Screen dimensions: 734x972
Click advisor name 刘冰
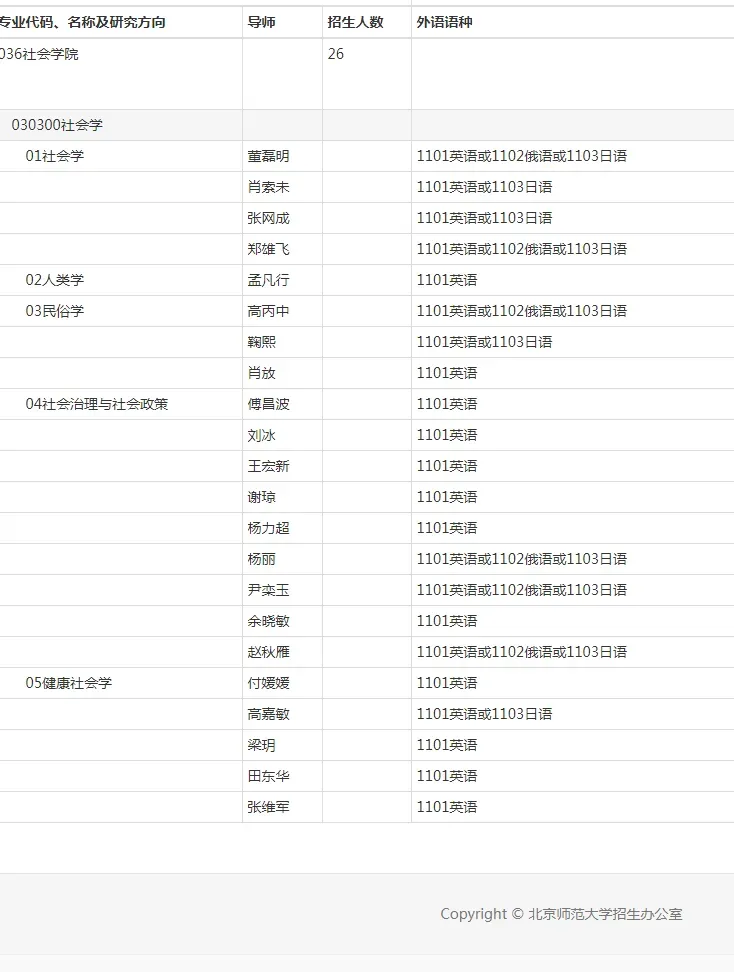tap(262, 435)
